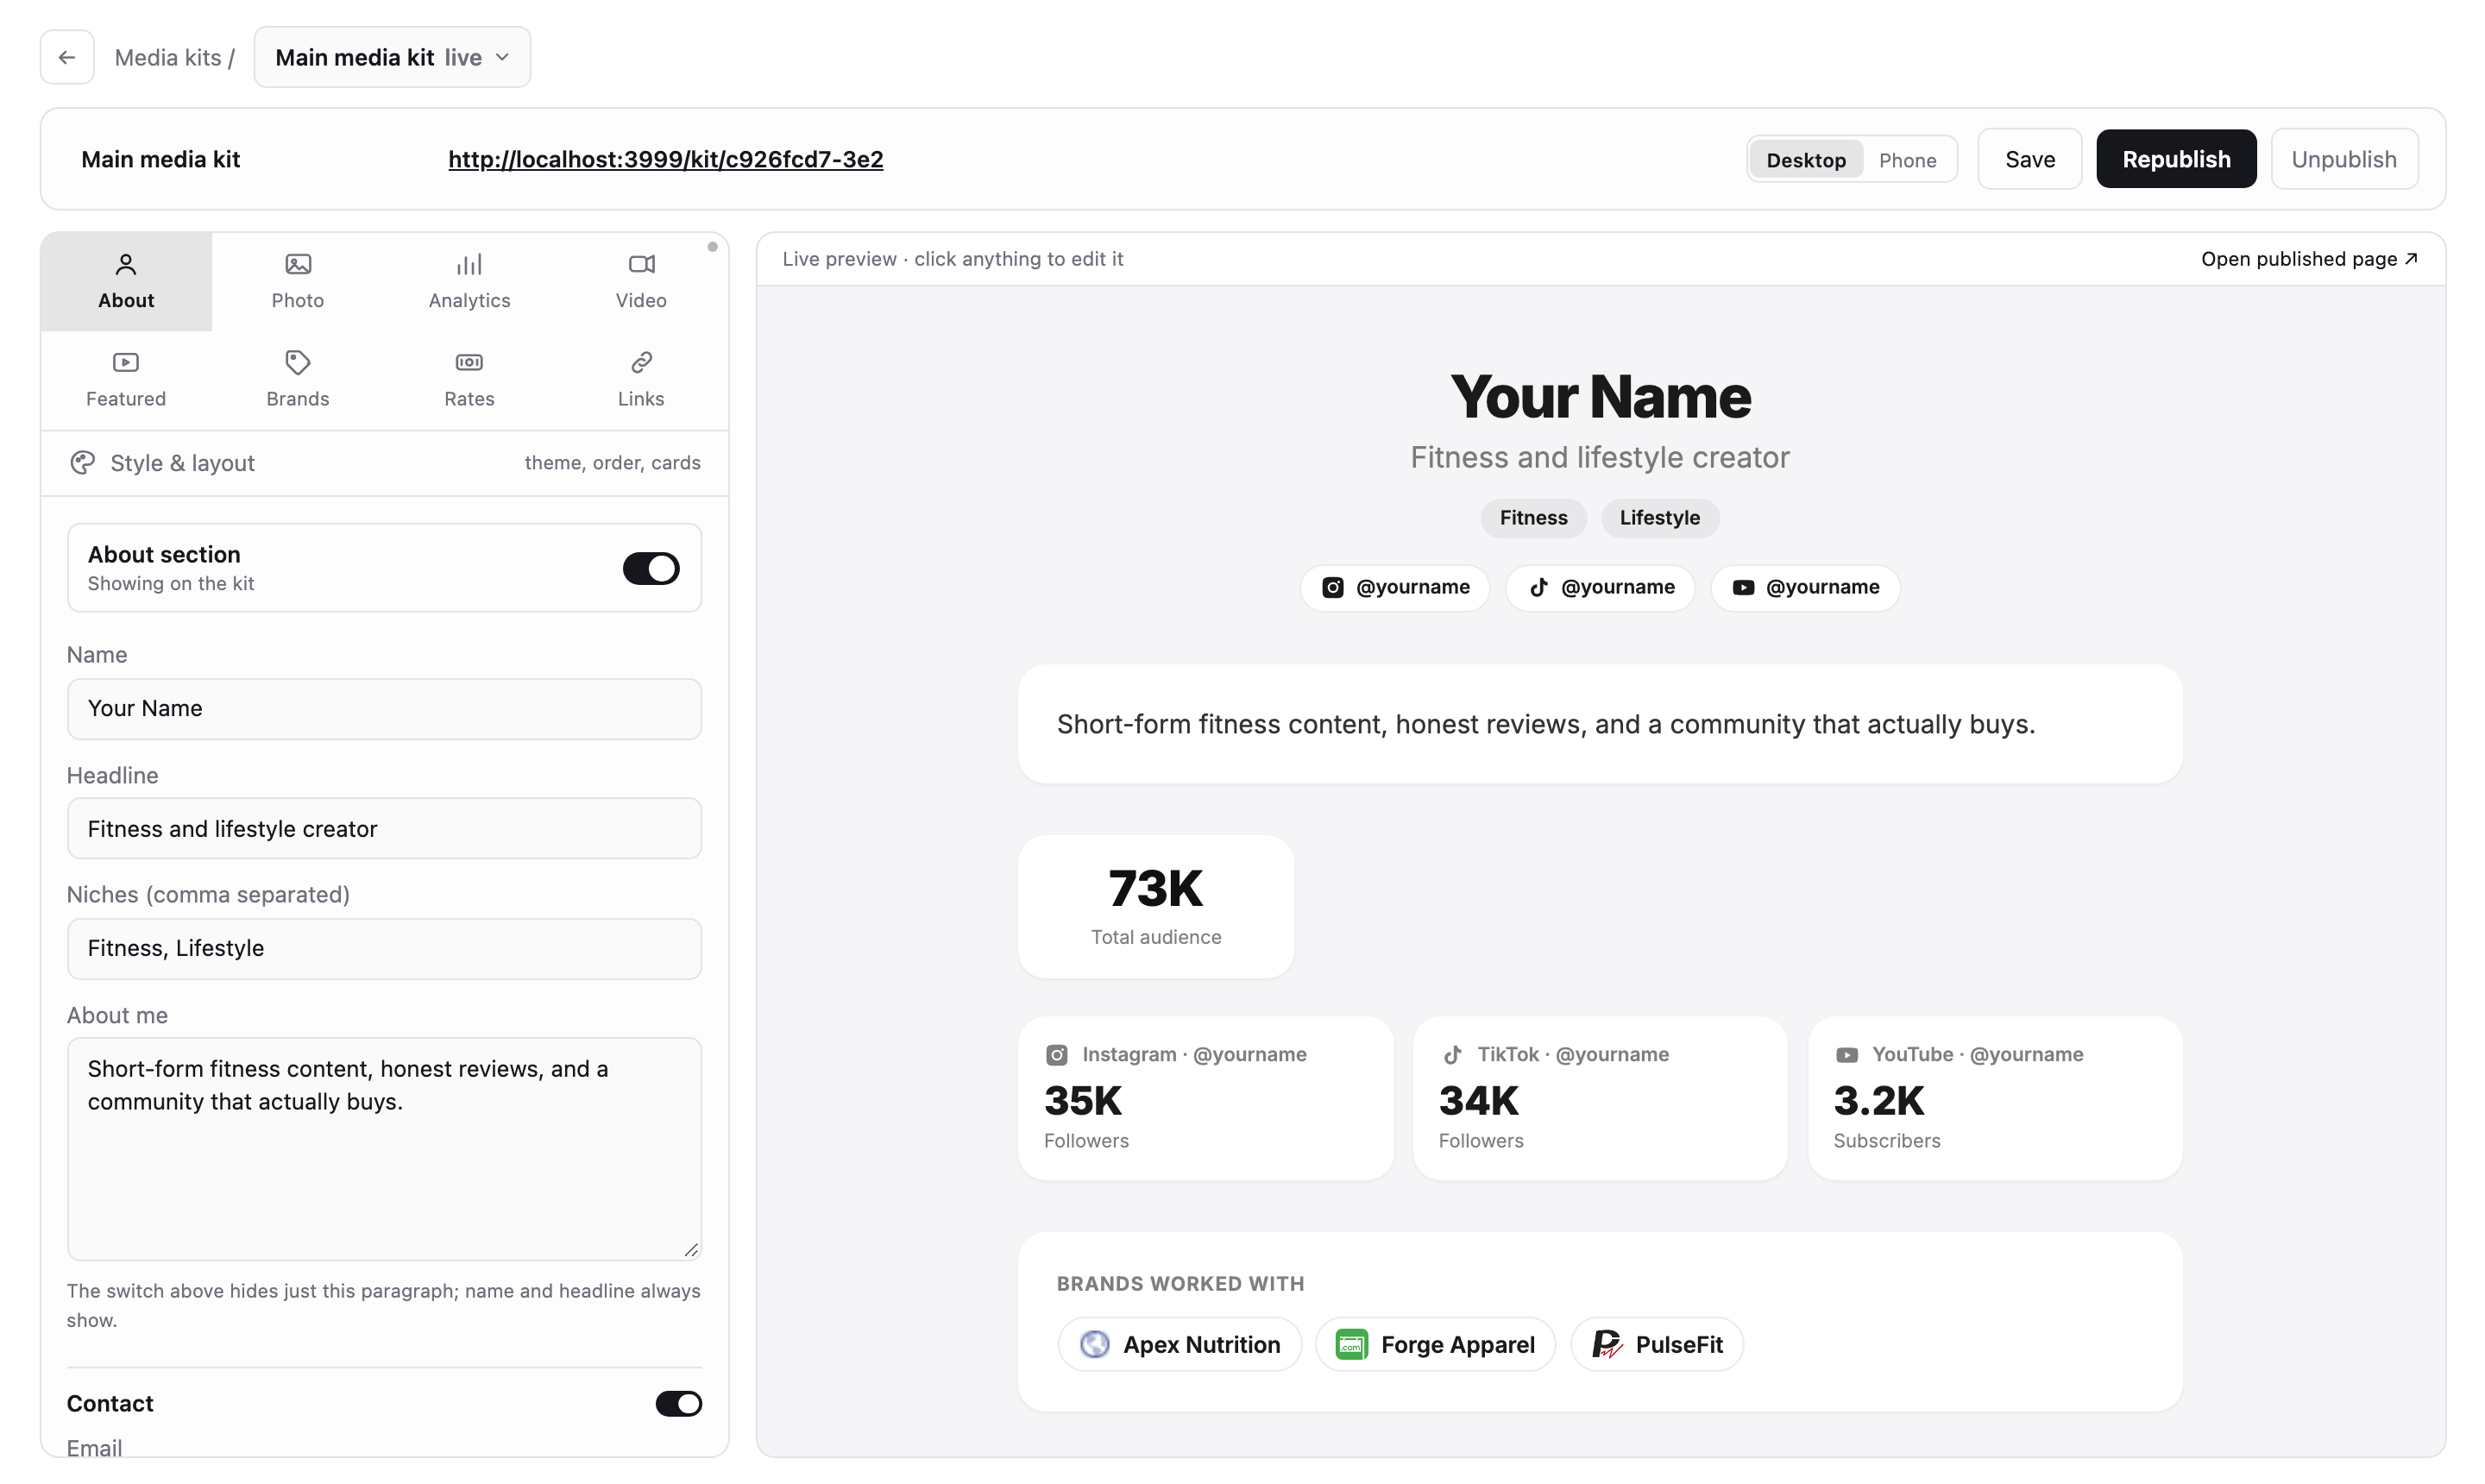Select Phone preview mode
Viewport: 2485px width, 1484px height.
pos(1907,160)
